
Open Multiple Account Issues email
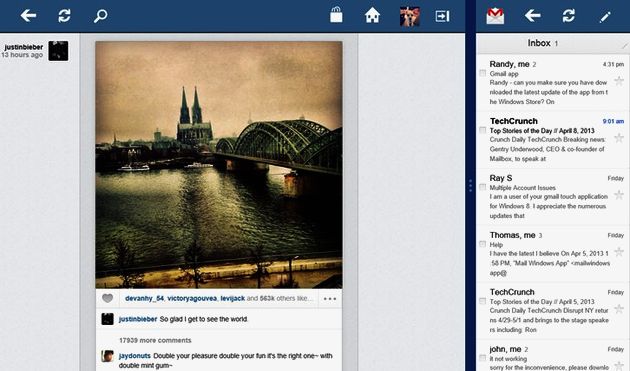pos(552,197)
